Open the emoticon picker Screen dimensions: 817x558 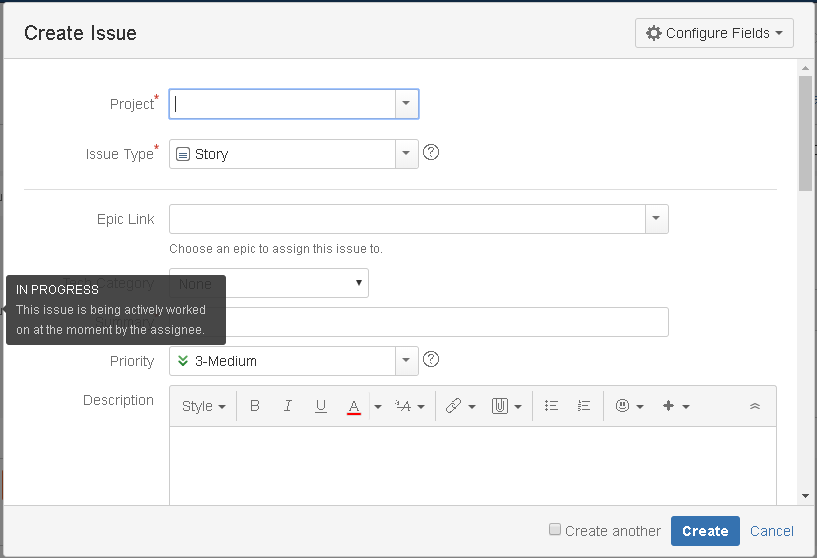629,406
